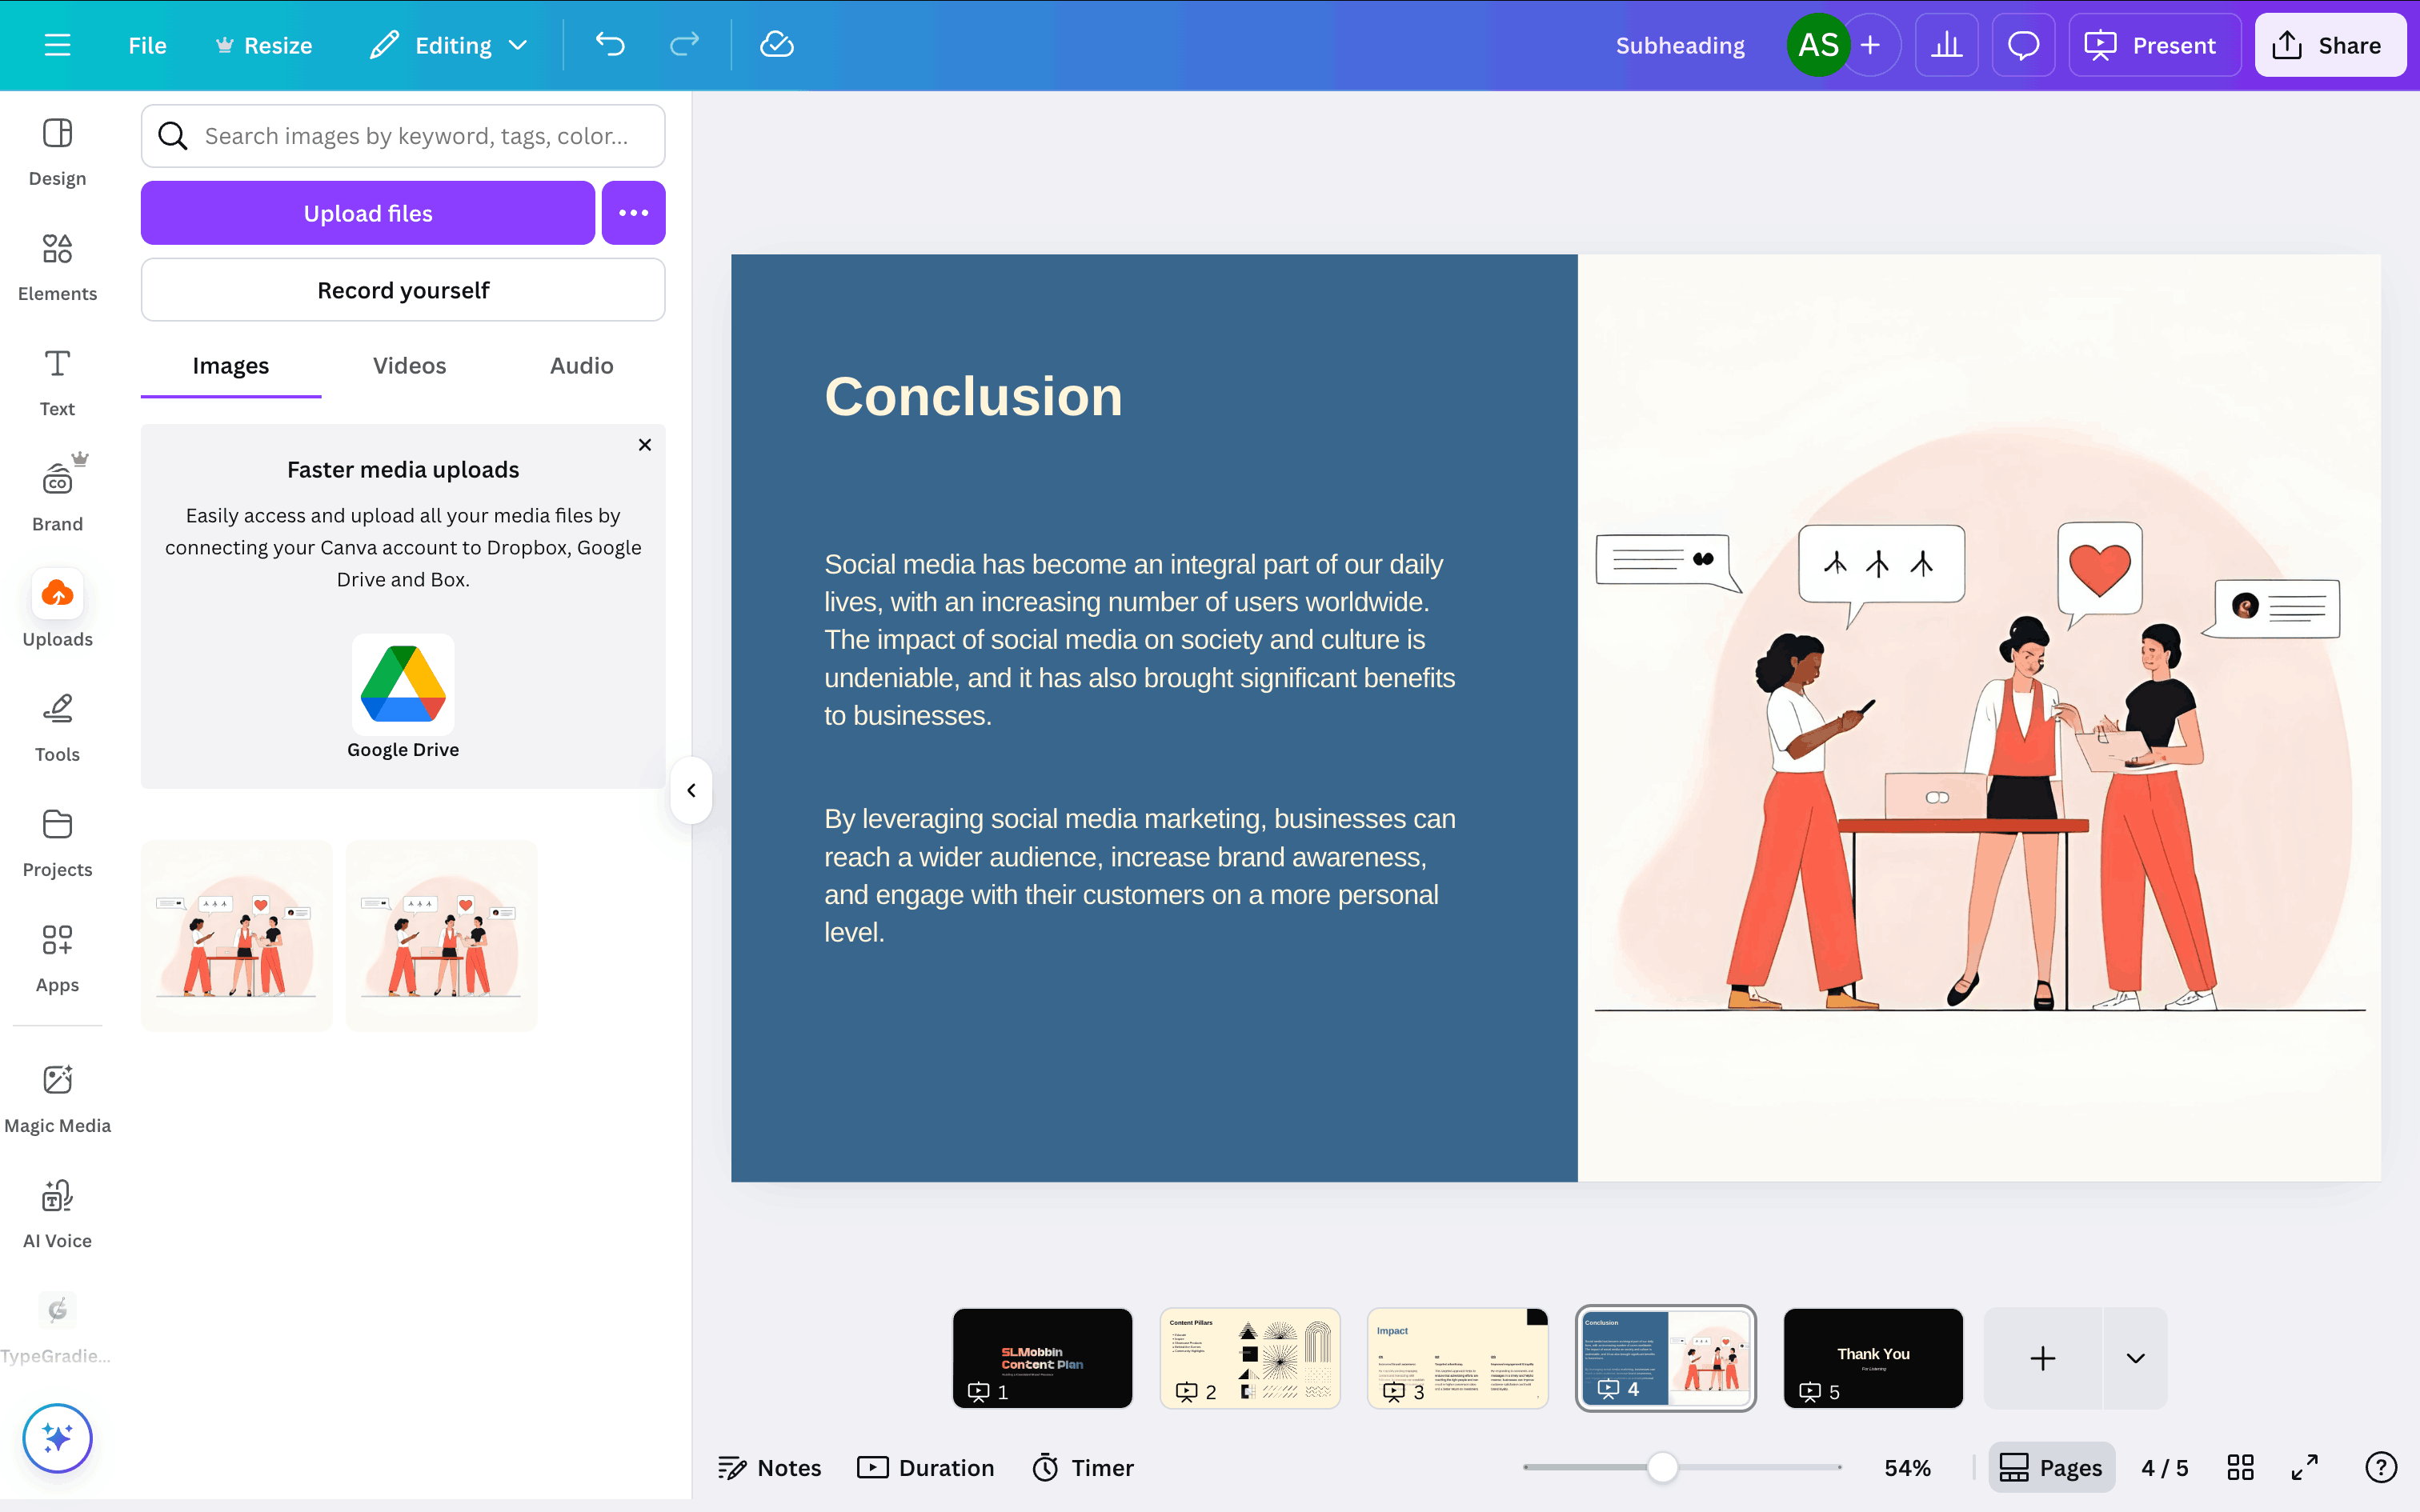Switch to grid view of pages

point(2240,1467)
